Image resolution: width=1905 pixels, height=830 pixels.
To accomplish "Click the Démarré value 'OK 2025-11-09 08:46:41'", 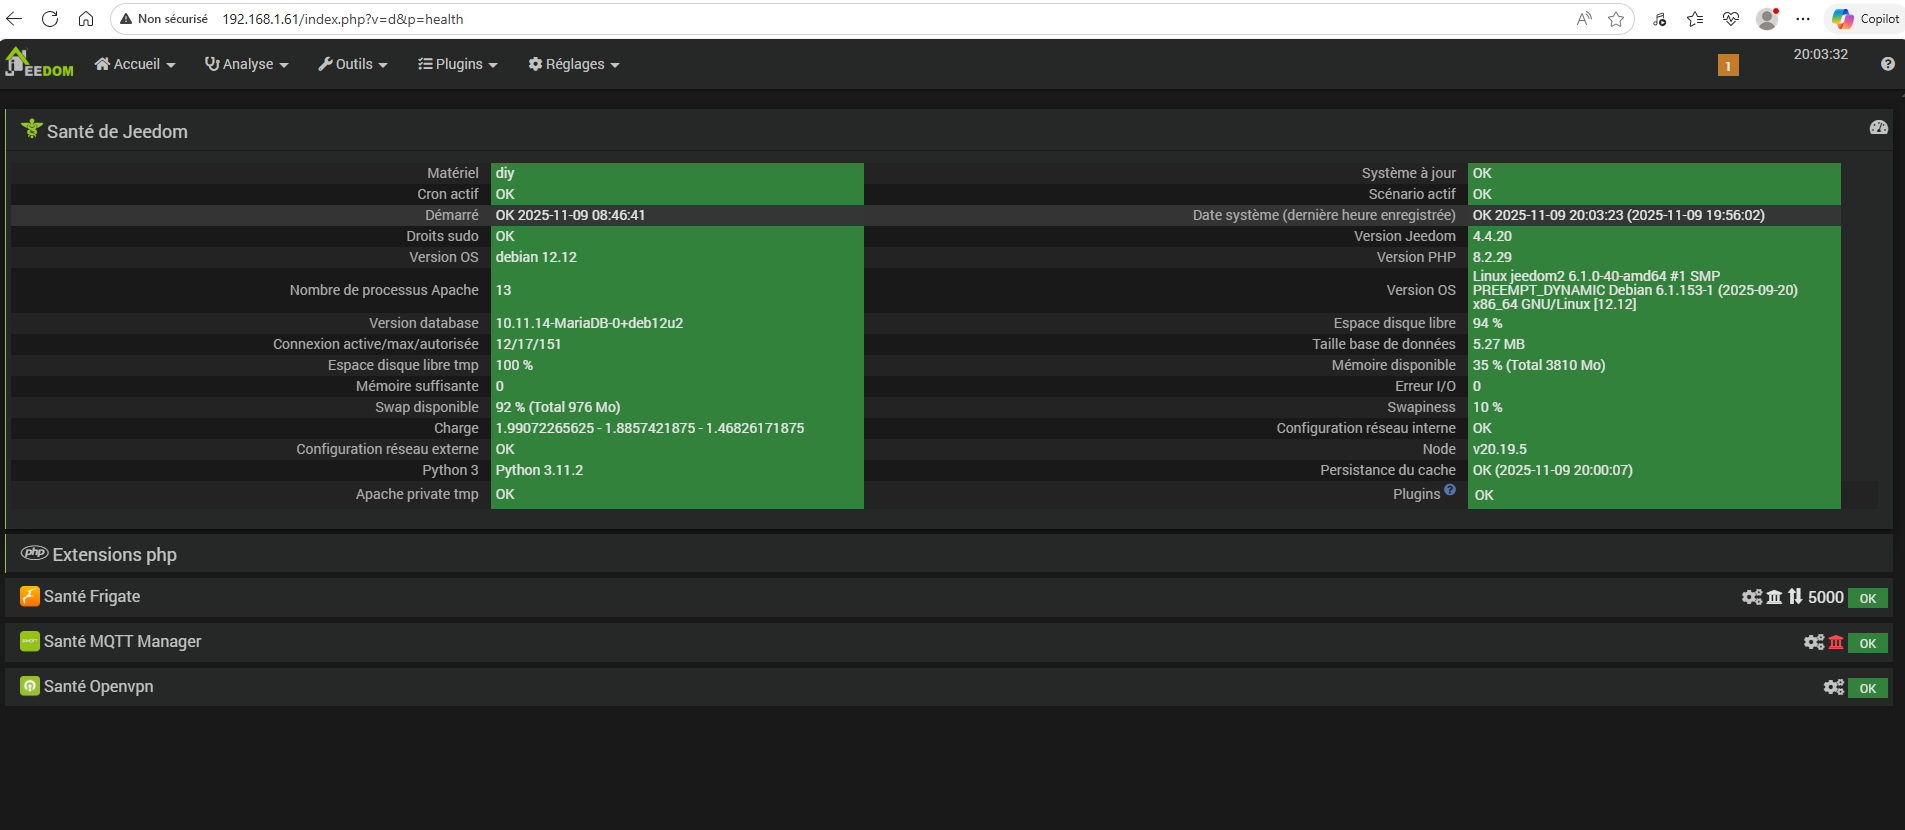I will pyautogui.click(x=570, y=215).
